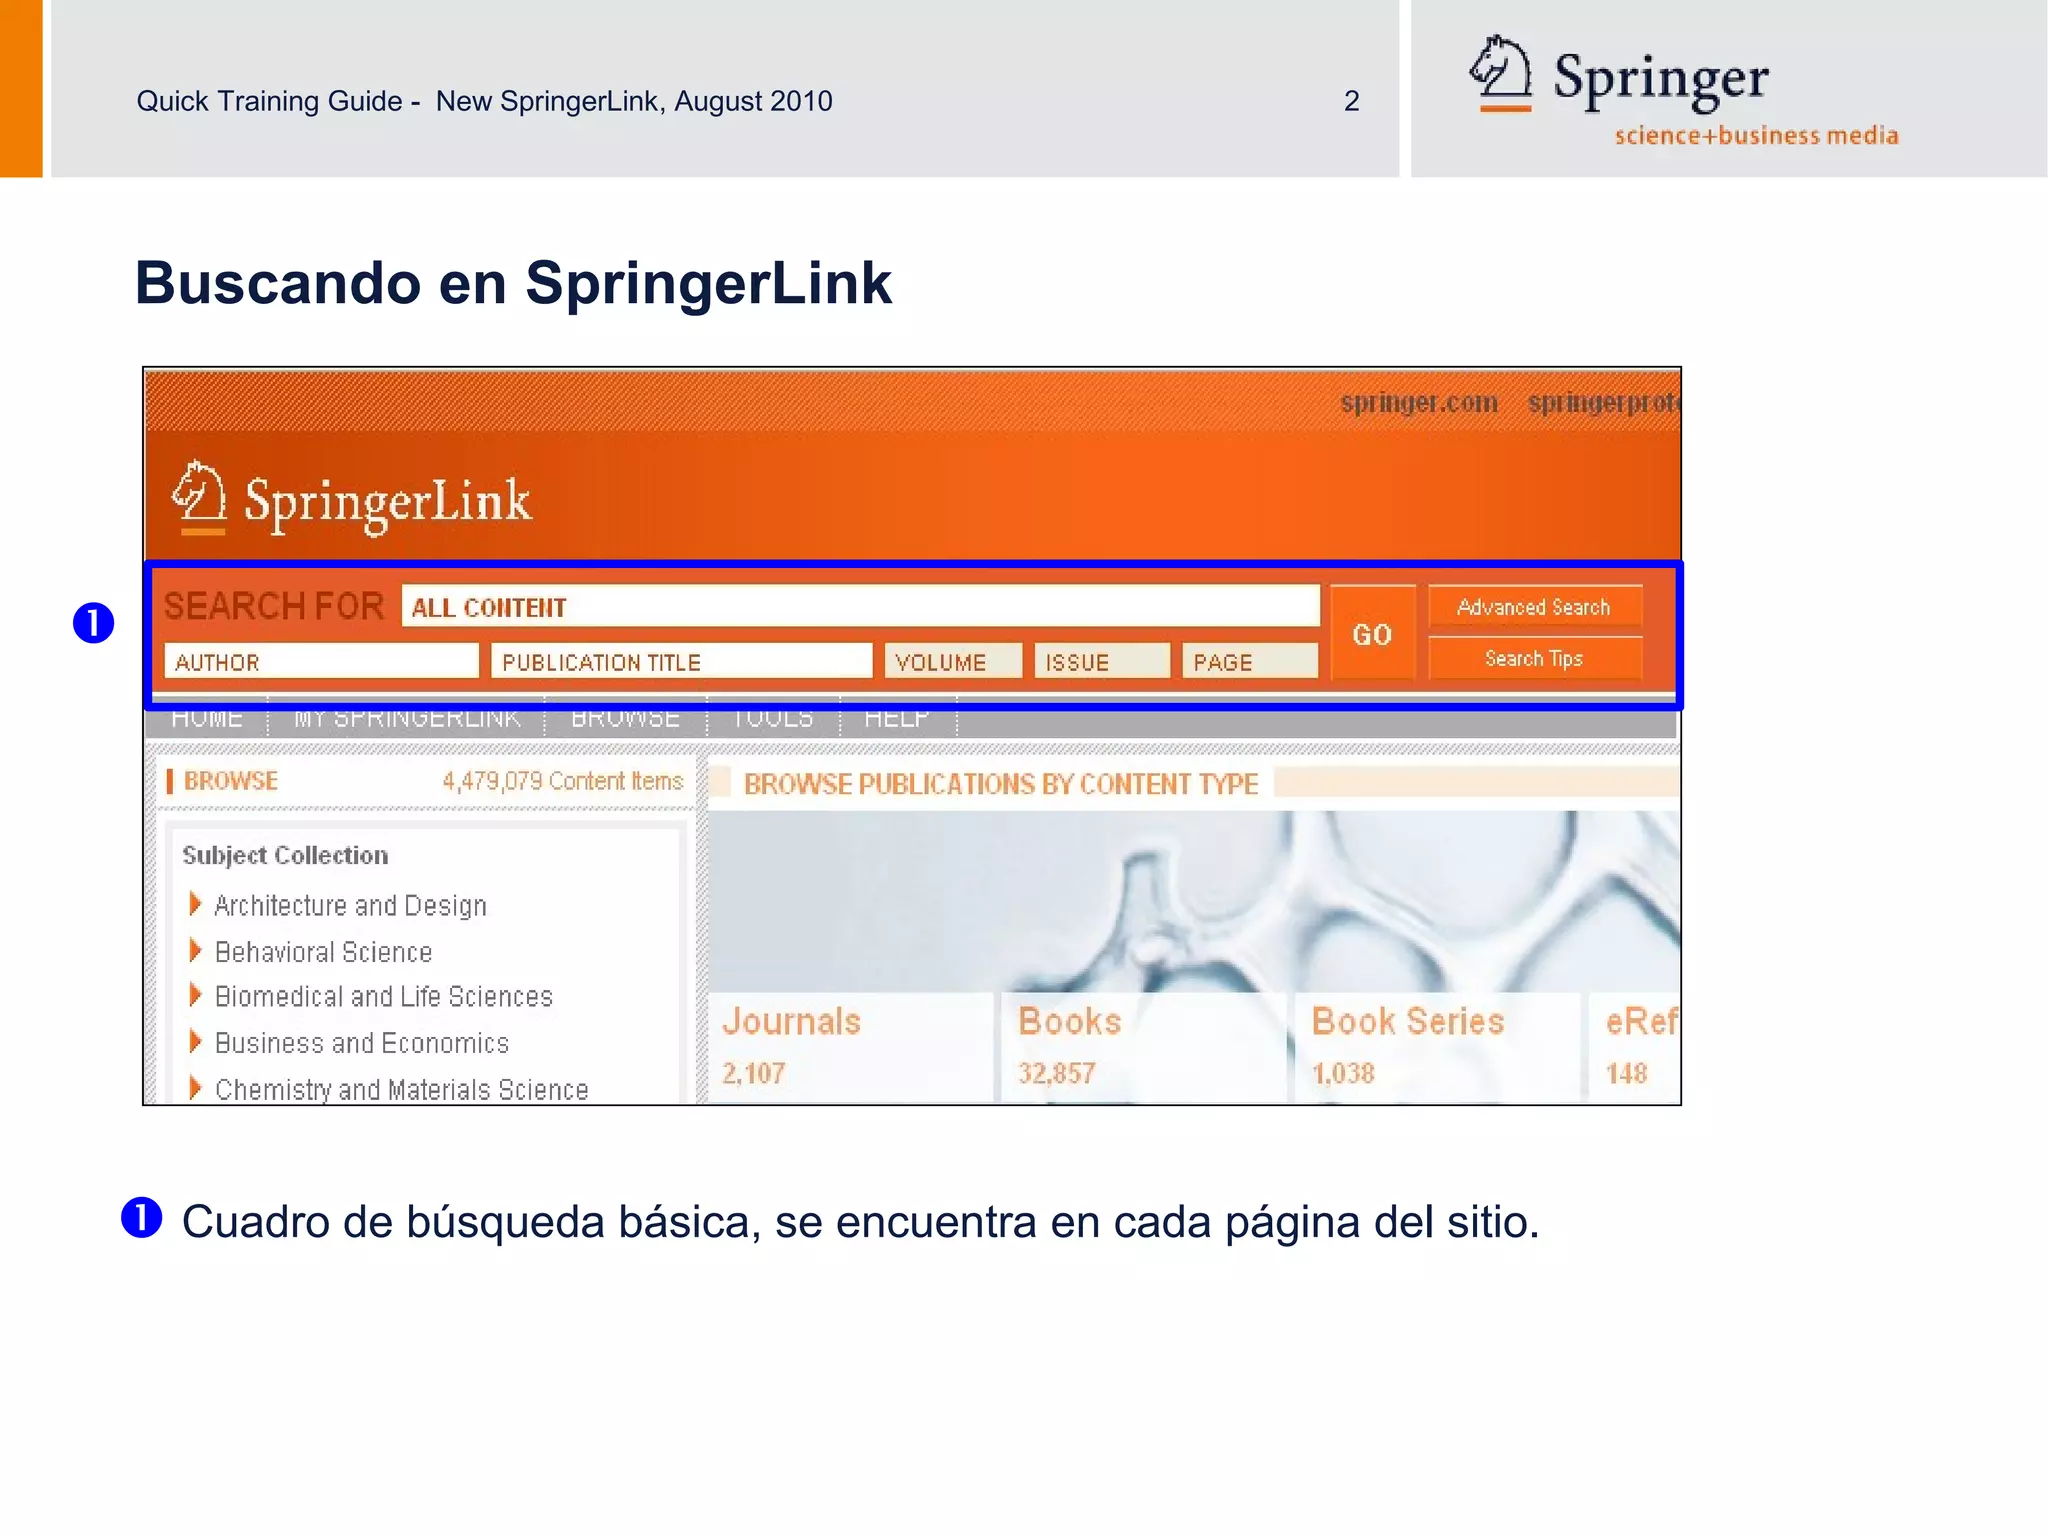Click the PAGE field

(1249, 662)
